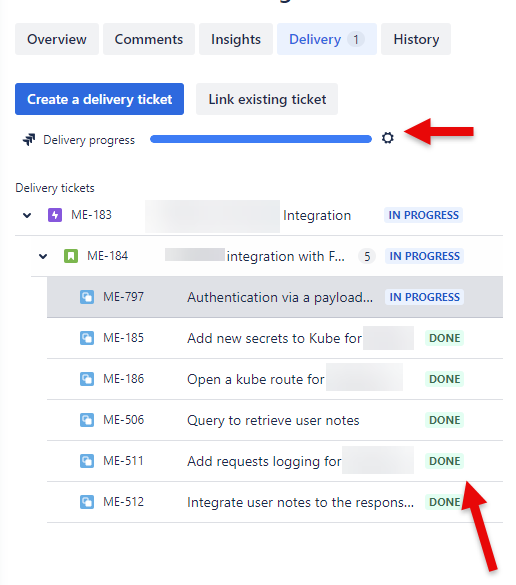The image size is (516, 585).
Task: Click the 'Integration' title of ME-183
Action: pos(317,215)
